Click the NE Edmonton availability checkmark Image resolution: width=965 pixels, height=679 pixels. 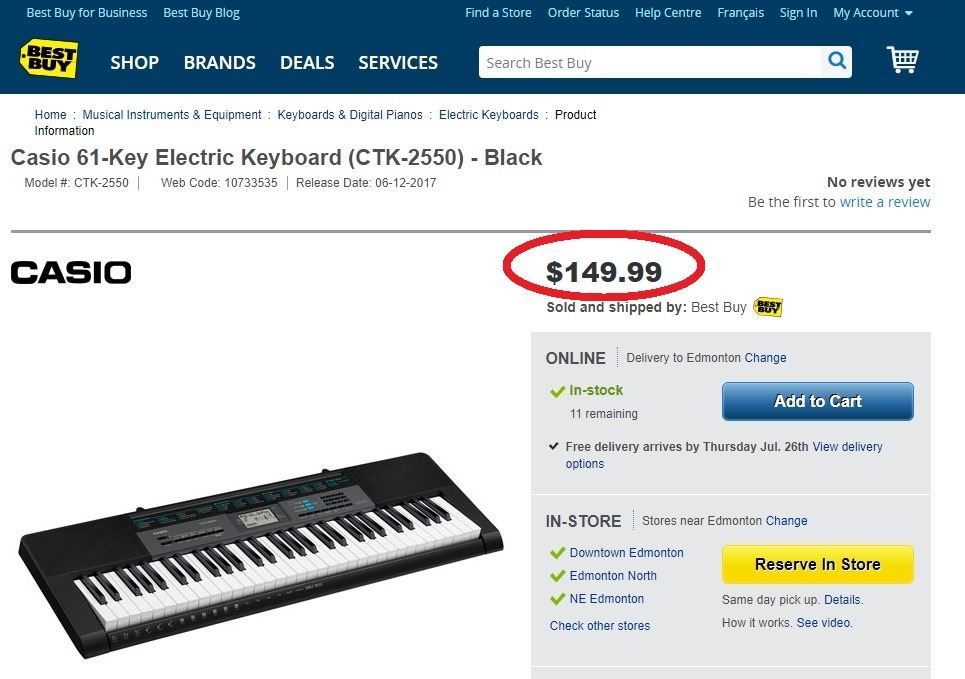coord(557,599)
